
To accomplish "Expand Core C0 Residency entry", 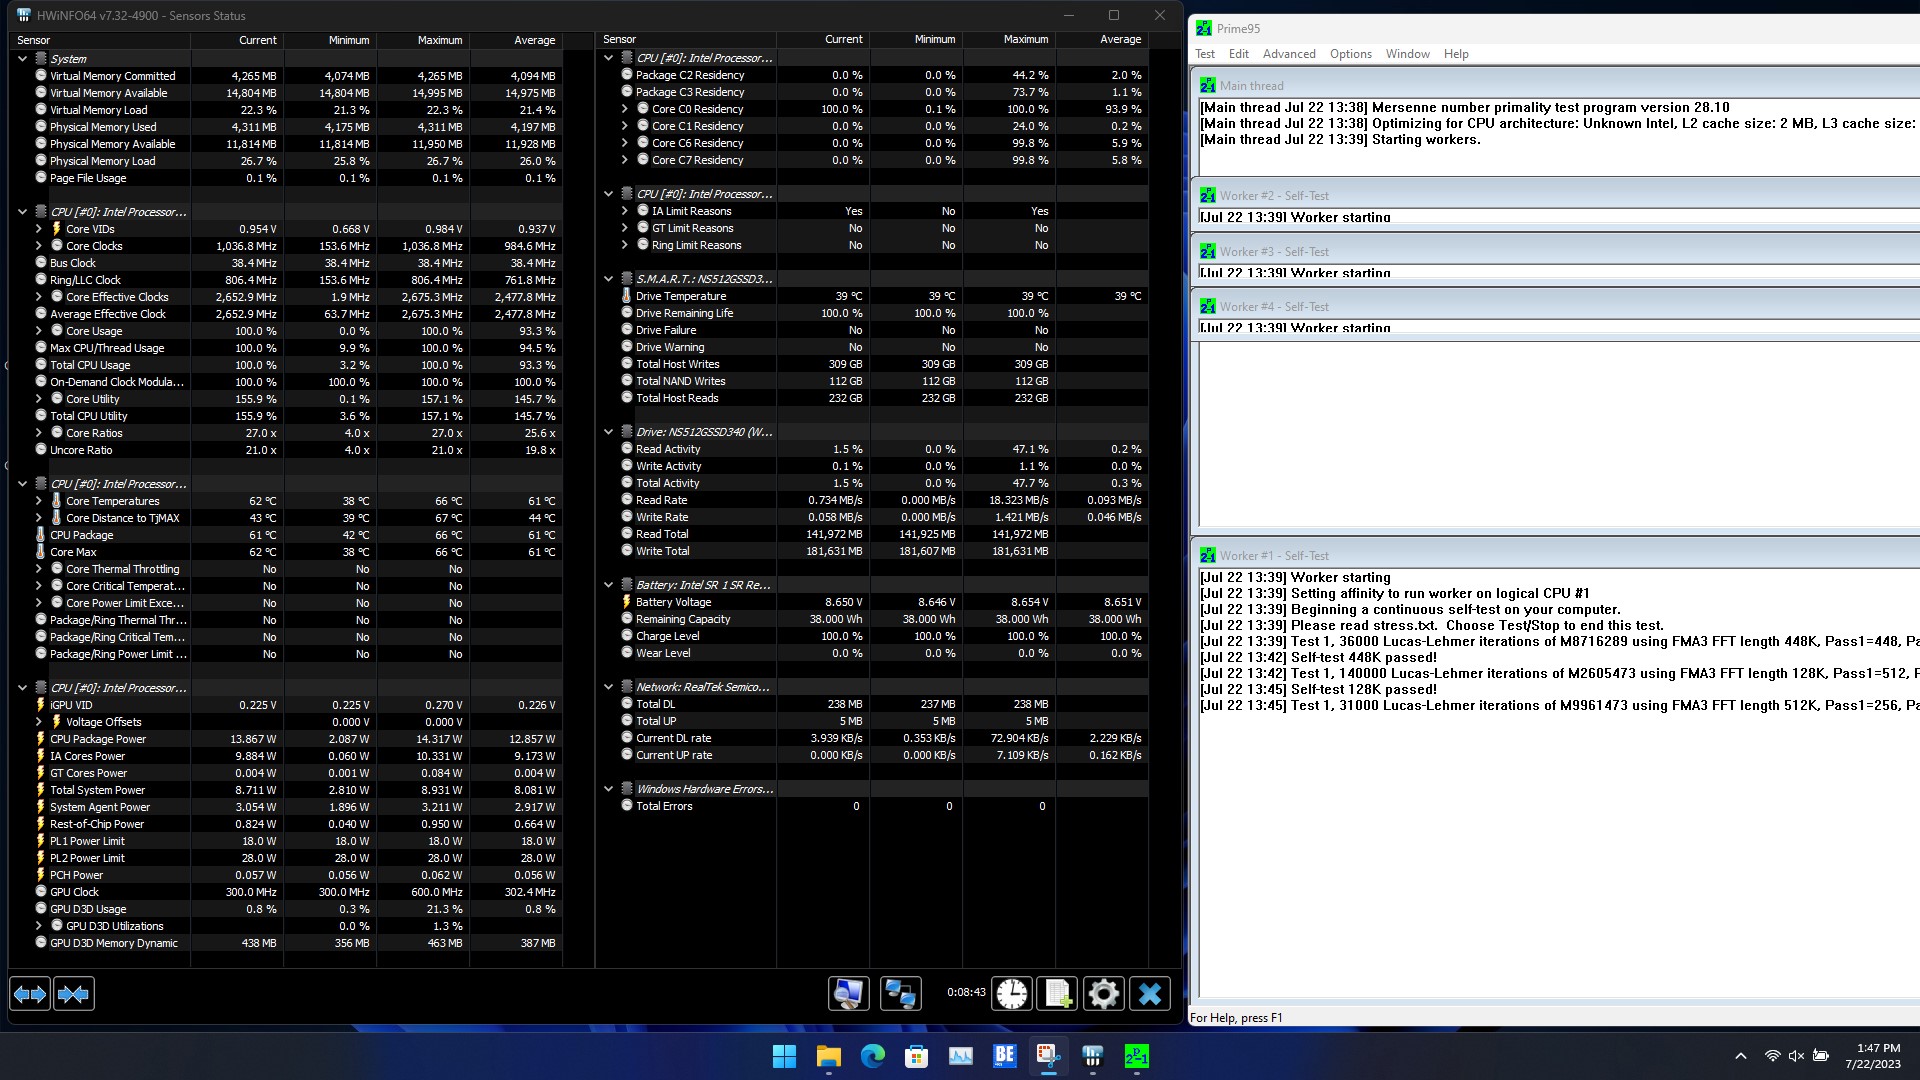I will pyautogui.click(x=625, y=109).
